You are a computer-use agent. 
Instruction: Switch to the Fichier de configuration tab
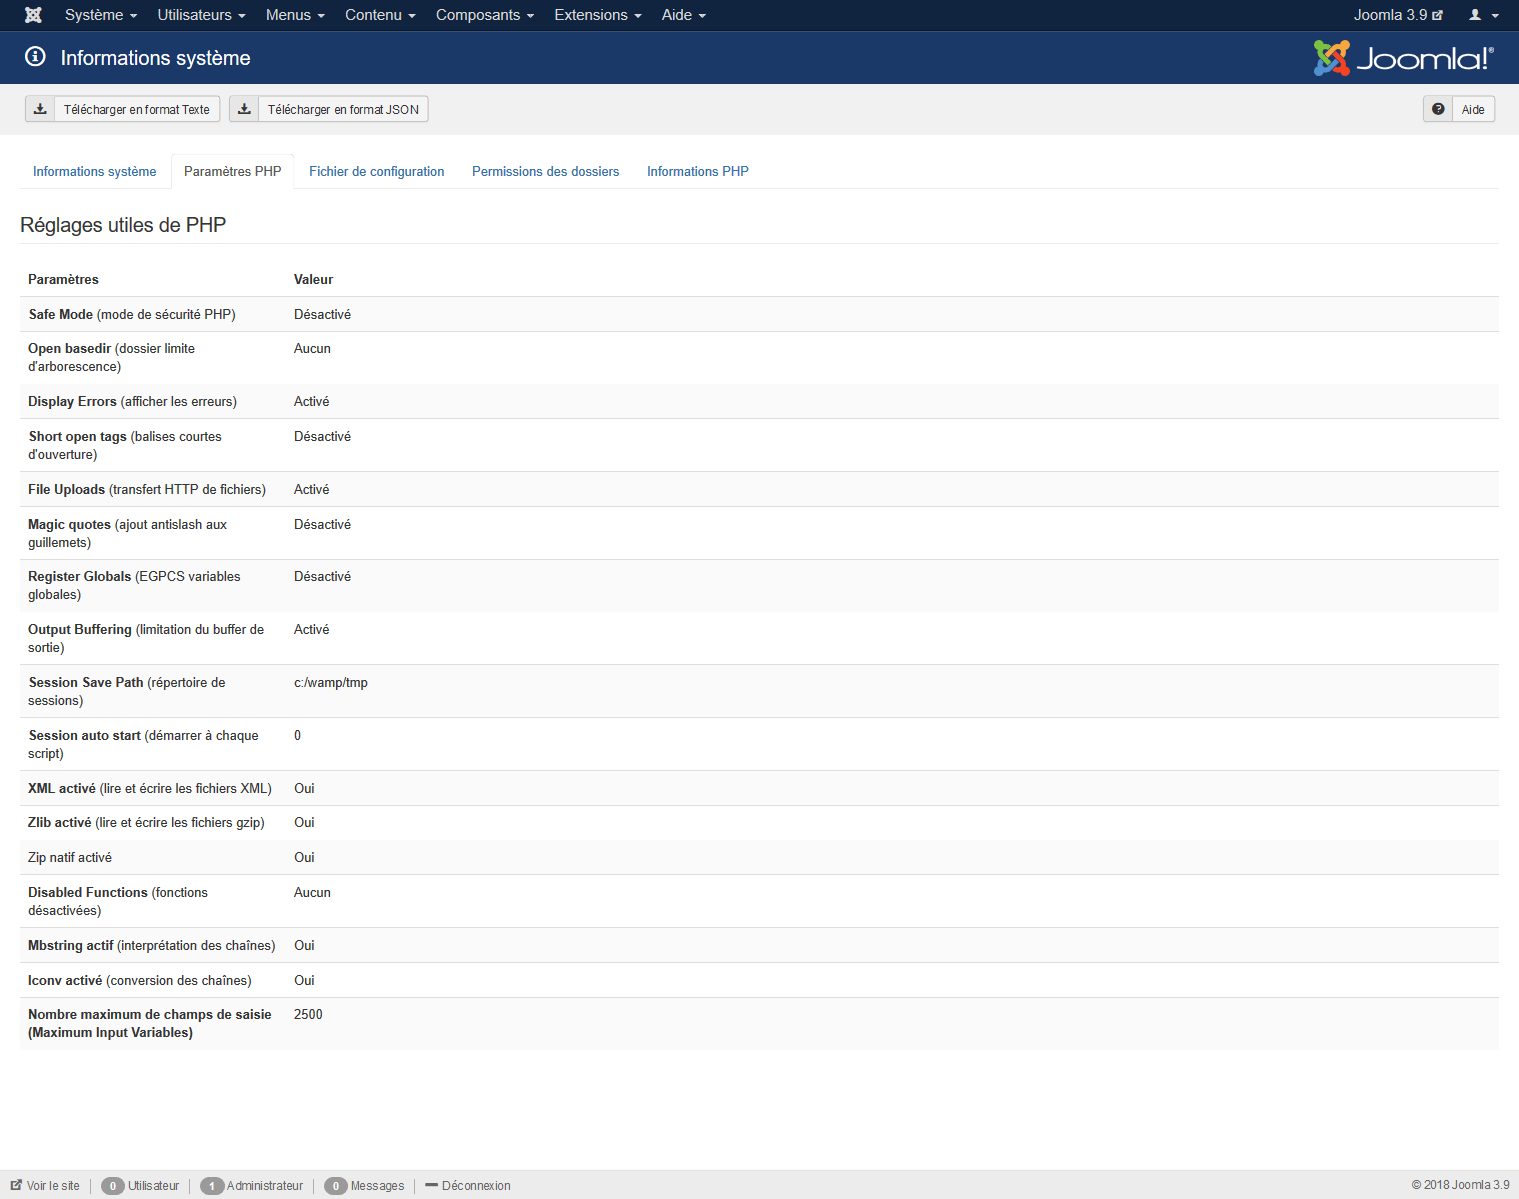[x=377, y=171]
